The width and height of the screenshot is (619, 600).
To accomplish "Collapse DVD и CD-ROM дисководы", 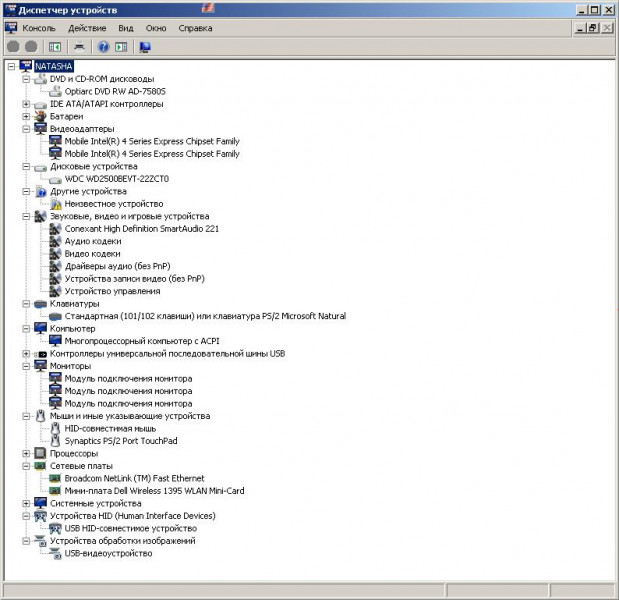I will (26, 79).
